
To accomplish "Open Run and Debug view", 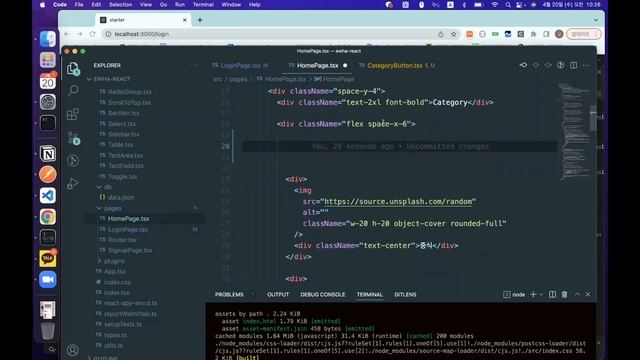I will [73, 183].
